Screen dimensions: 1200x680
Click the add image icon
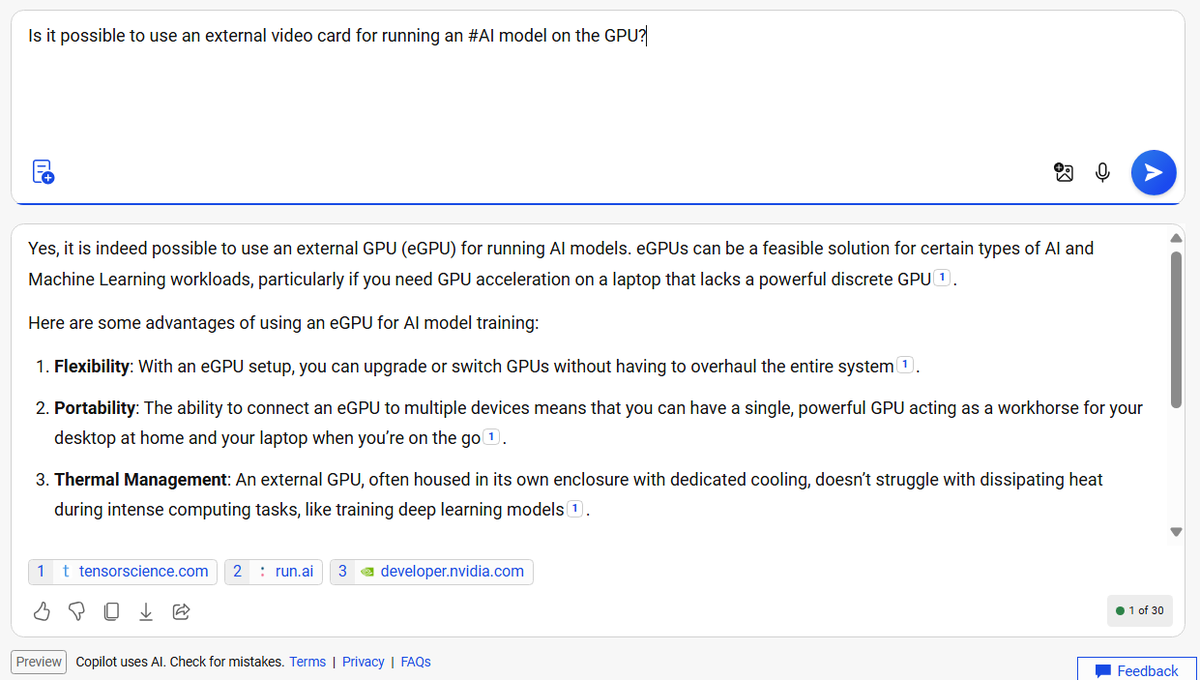tap(1064, 173)
